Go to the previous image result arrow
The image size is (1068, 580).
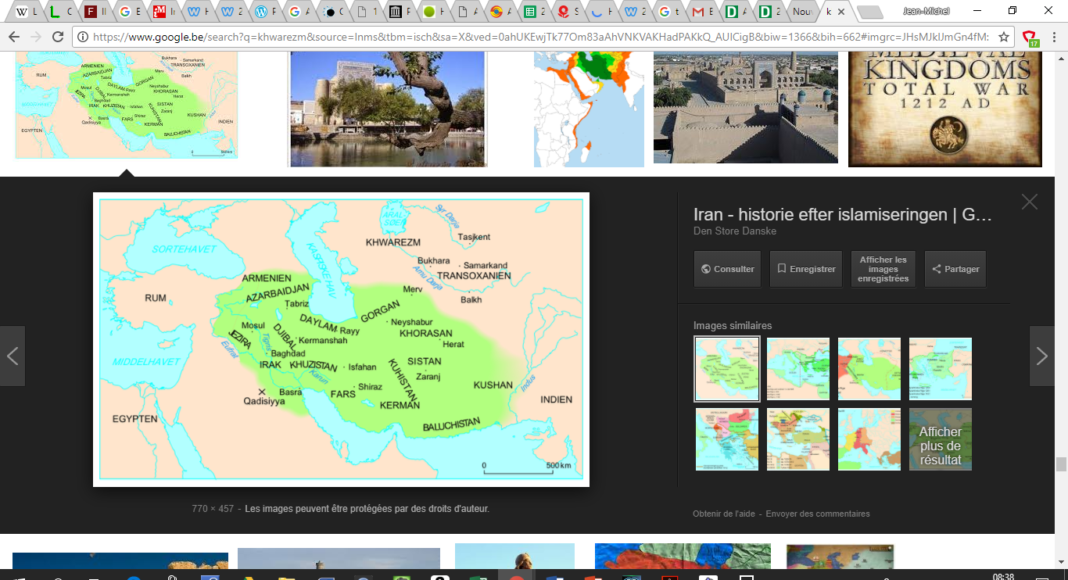pyautogui.click(x=12, y=356)
